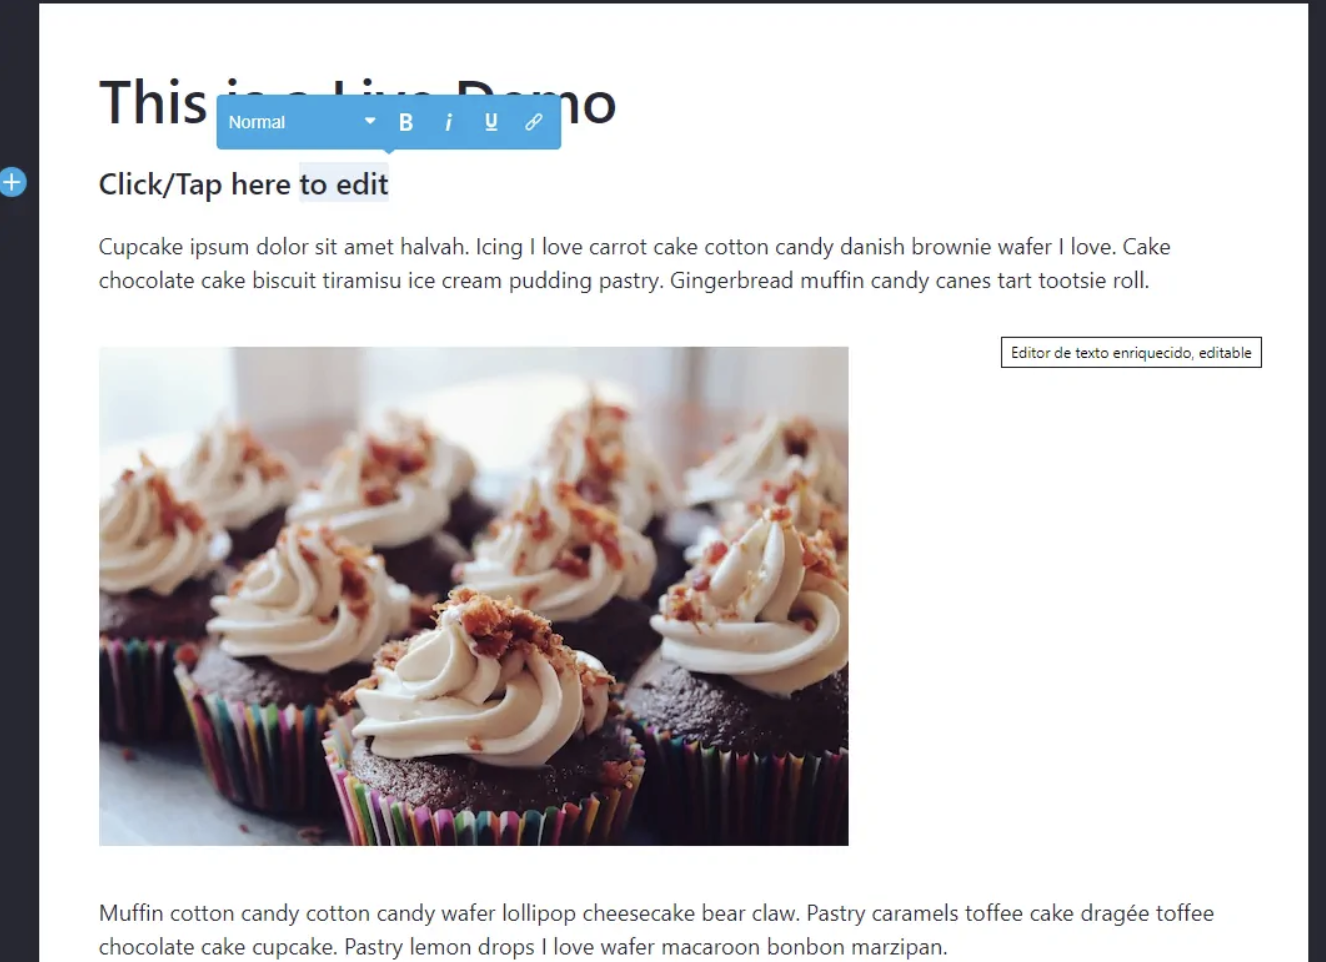1326x962 pixels.
Task: Toggle underline on the selected text
Action: click(491, 122)
